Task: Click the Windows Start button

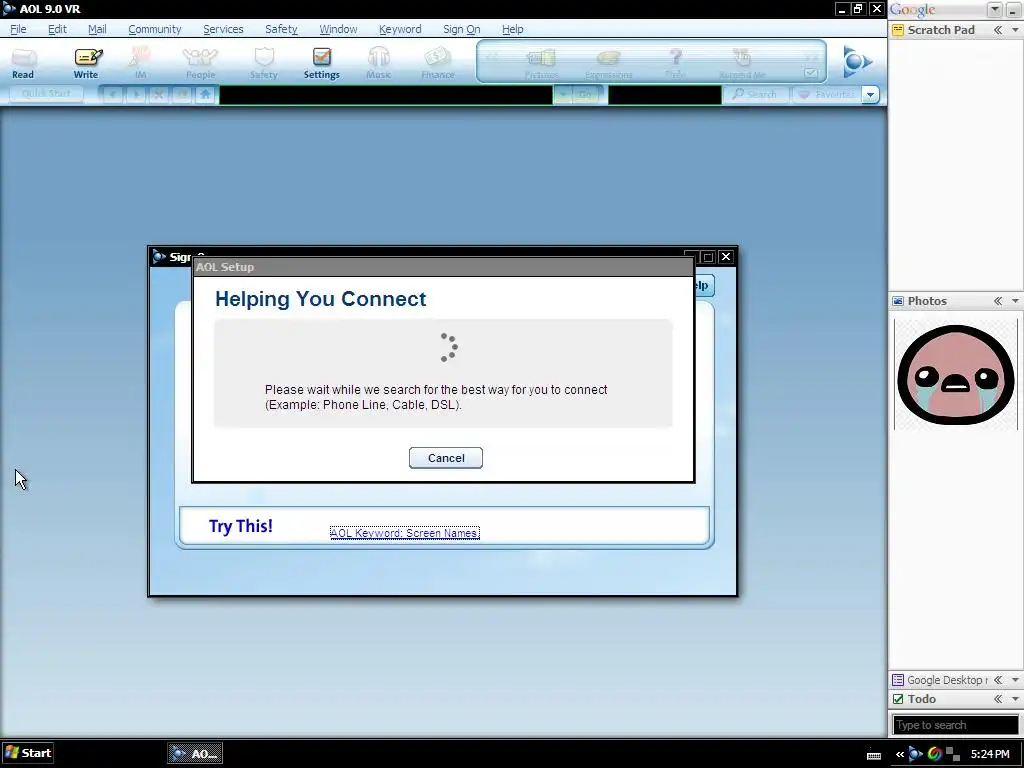Action: tap(27, 753)
